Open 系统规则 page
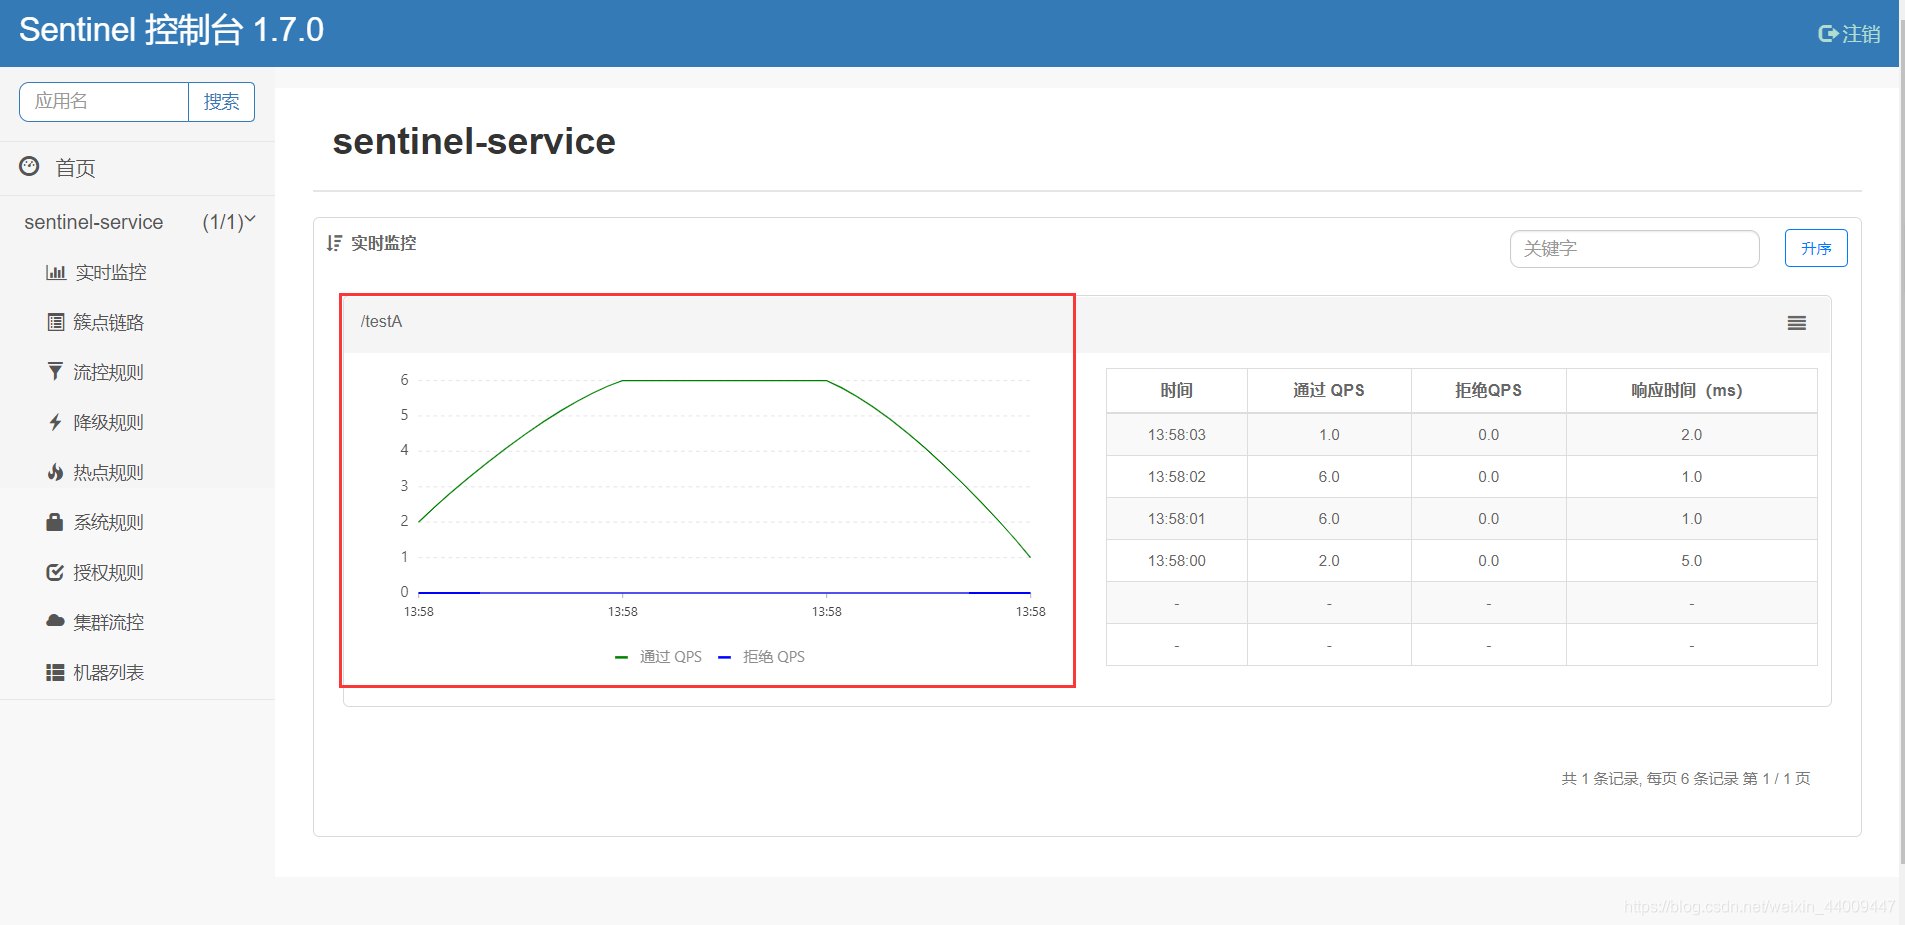Image resolution: width=1905 pixels, height=925 pixels. tap(108, 522)
